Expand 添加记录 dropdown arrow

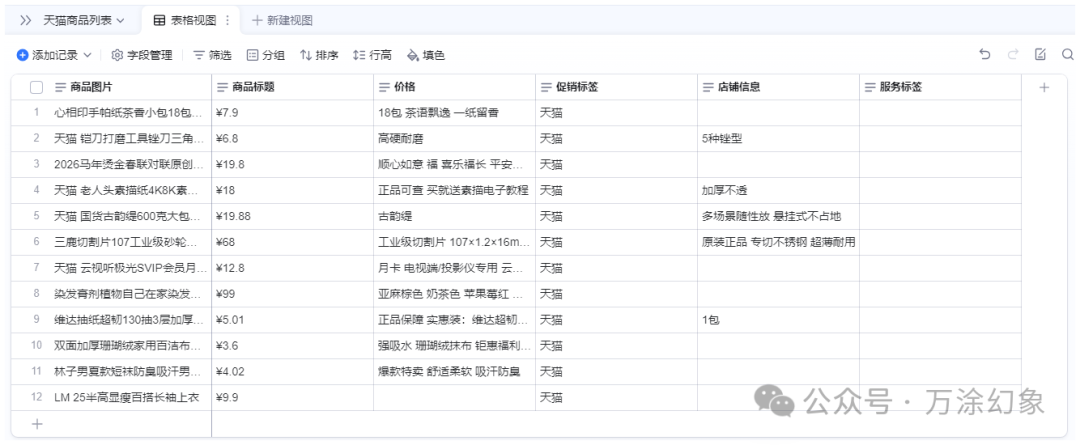(x=87, y=55)
